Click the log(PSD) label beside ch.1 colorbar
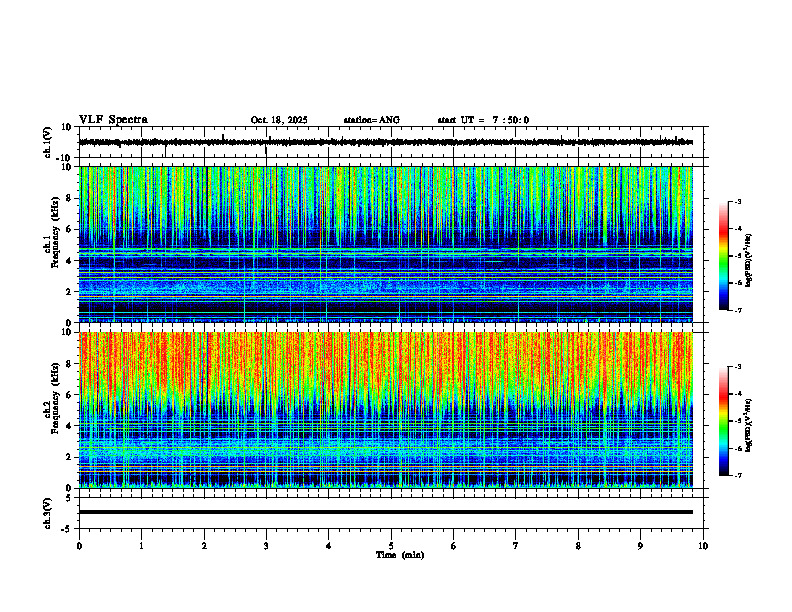Viewport: 792px width, 612px height. coord(749,260)
